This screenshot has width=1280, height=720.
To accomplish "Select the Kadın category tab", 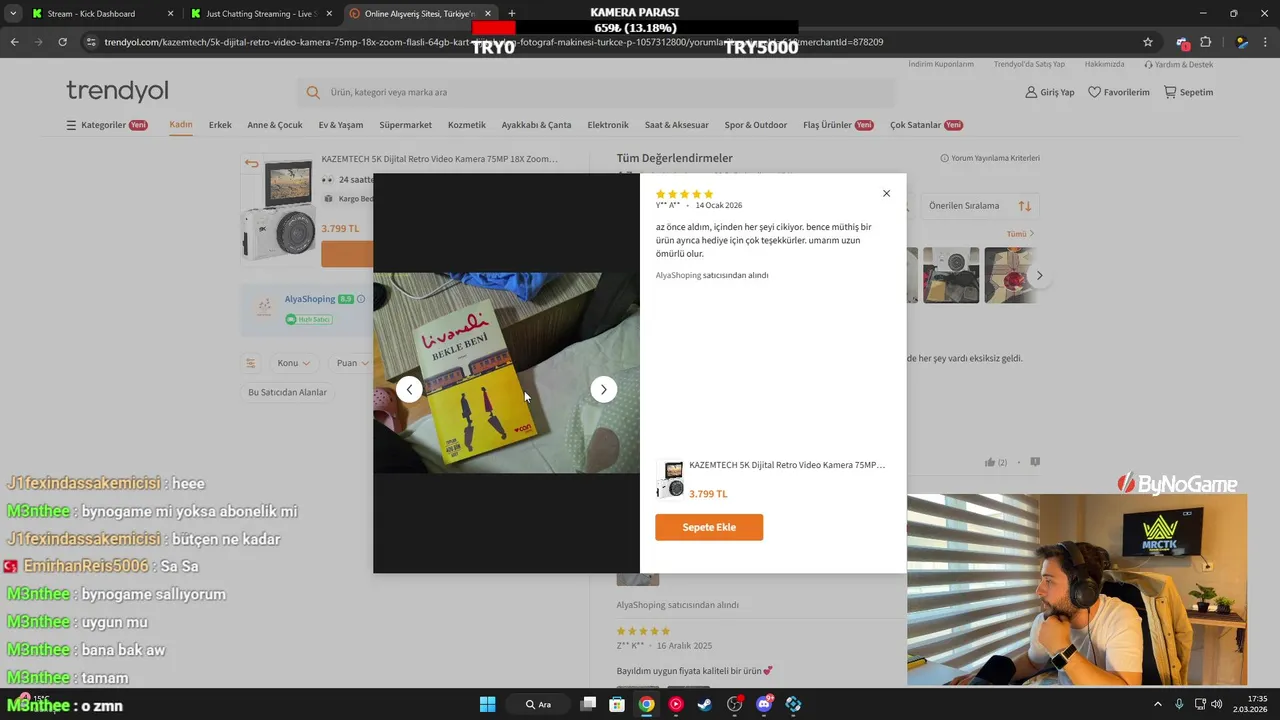I will click(181, 125).
